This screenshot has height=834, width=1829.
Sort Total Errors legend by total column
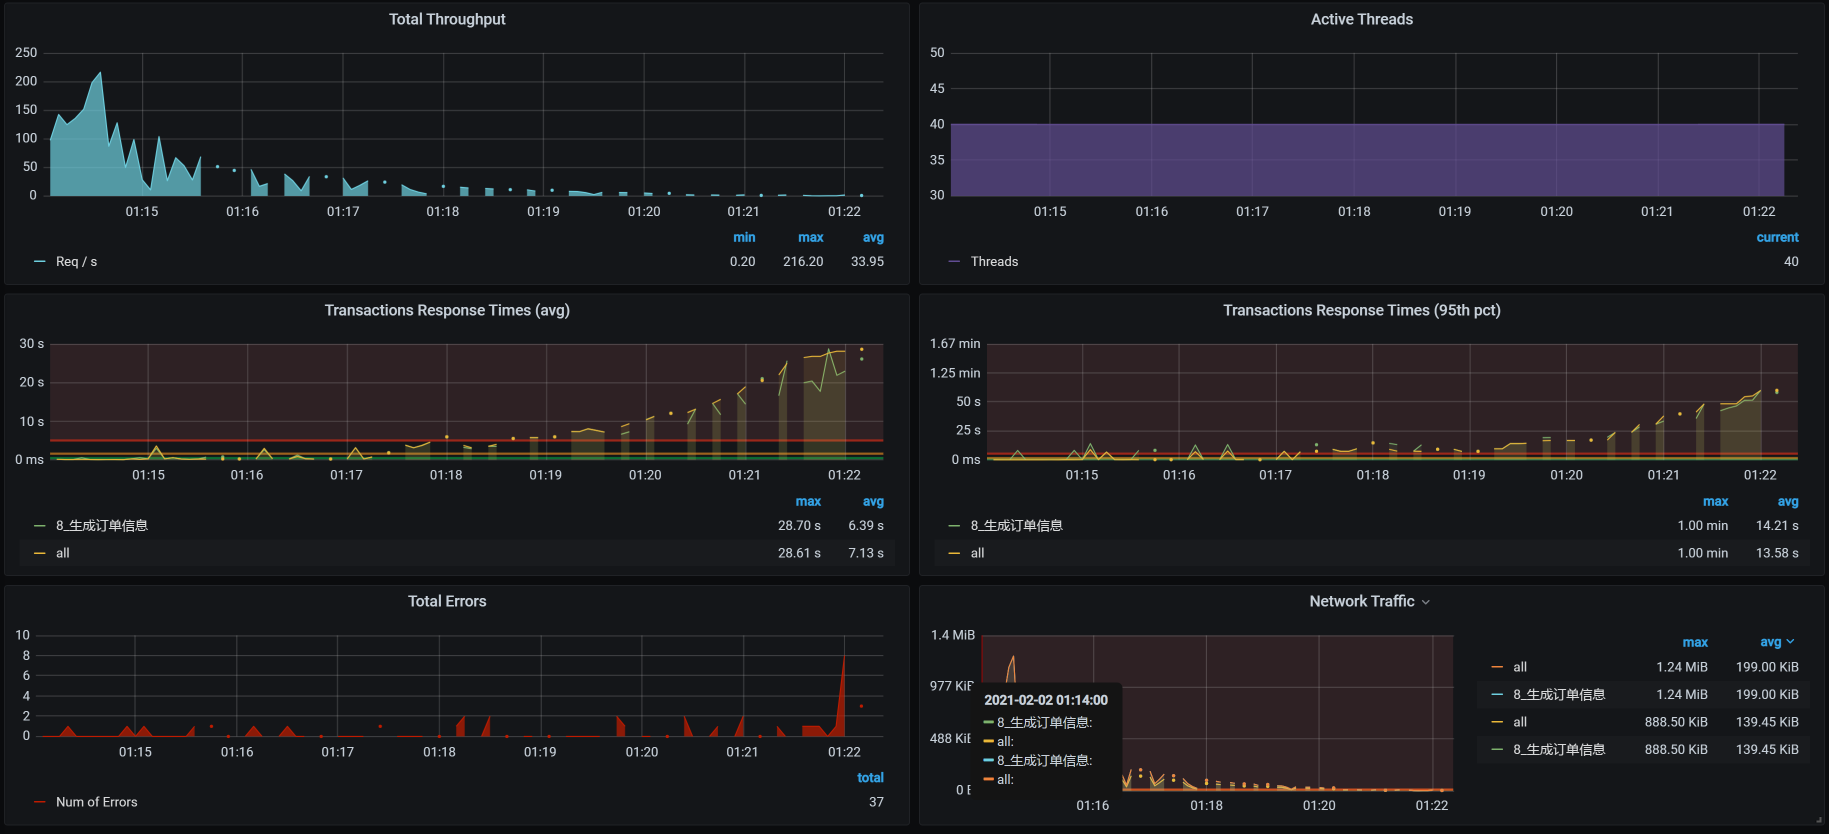pos(870,778)
